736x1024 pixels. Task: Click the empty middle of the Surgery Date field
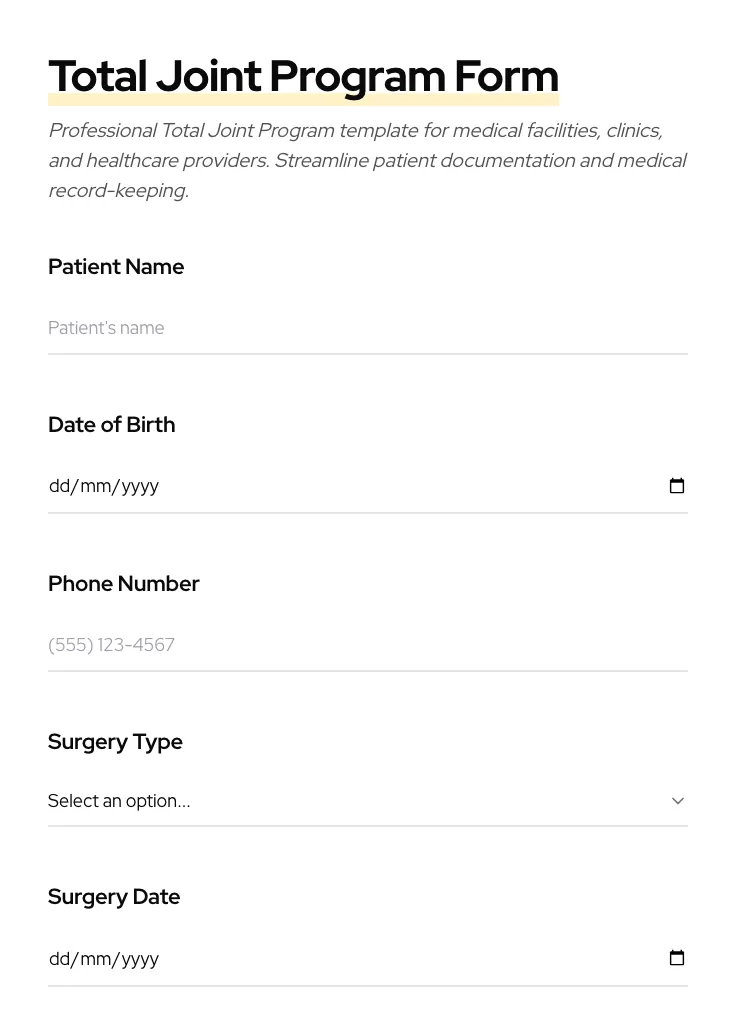pos(400,959)
